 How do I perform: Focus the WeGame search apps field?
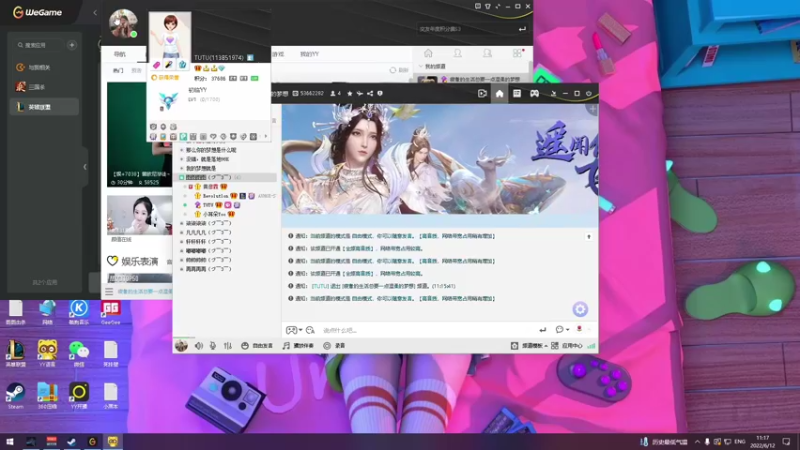(40, 45)
